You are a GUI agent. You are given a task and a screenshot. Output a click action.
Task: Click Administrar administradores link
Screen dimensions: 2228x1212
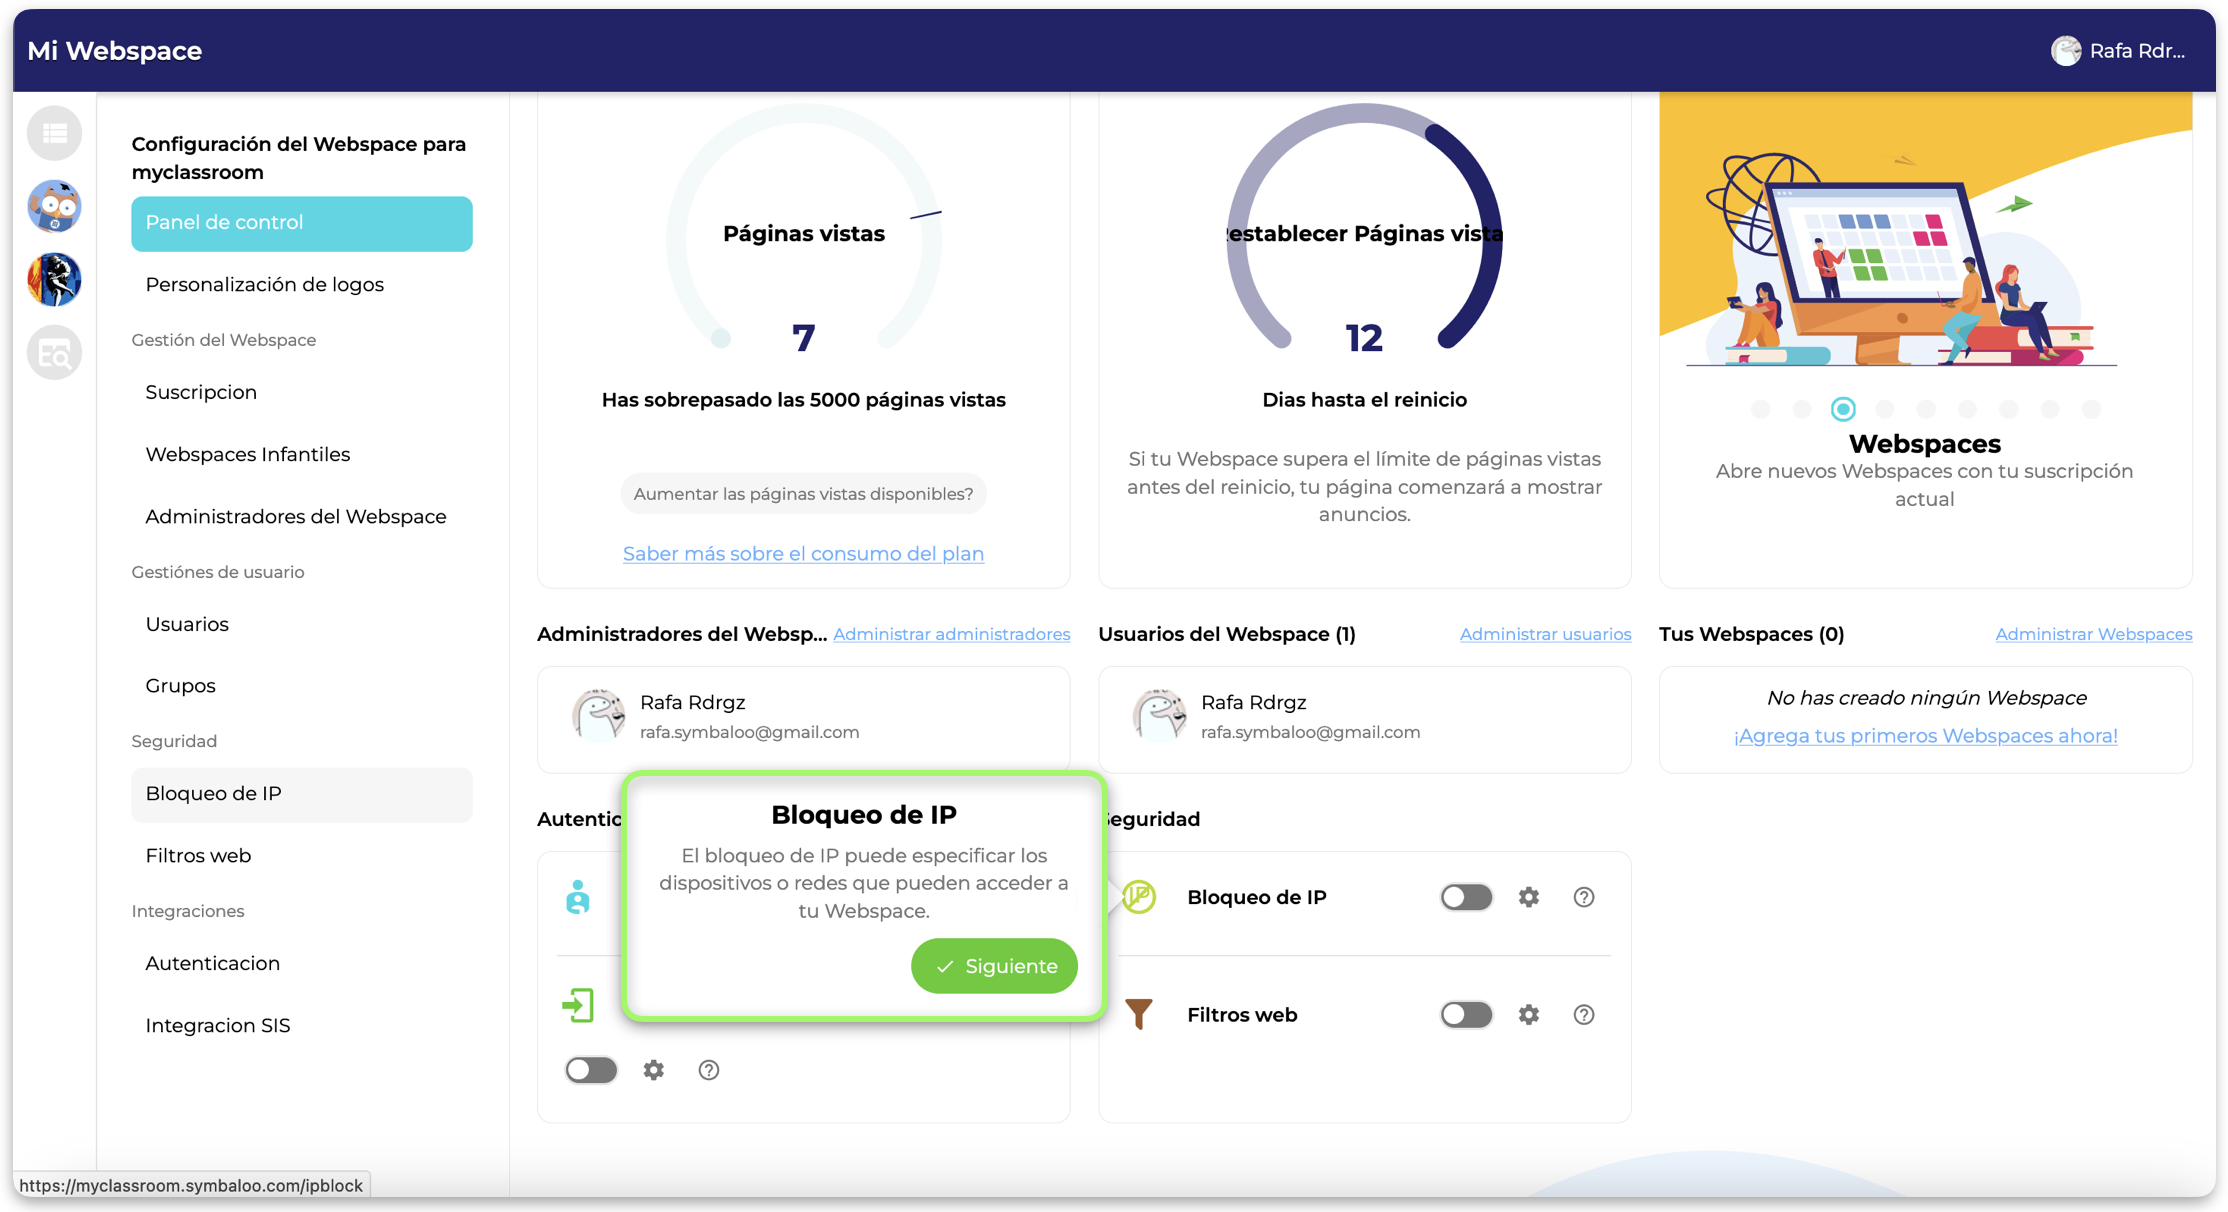tap(951, 634)
